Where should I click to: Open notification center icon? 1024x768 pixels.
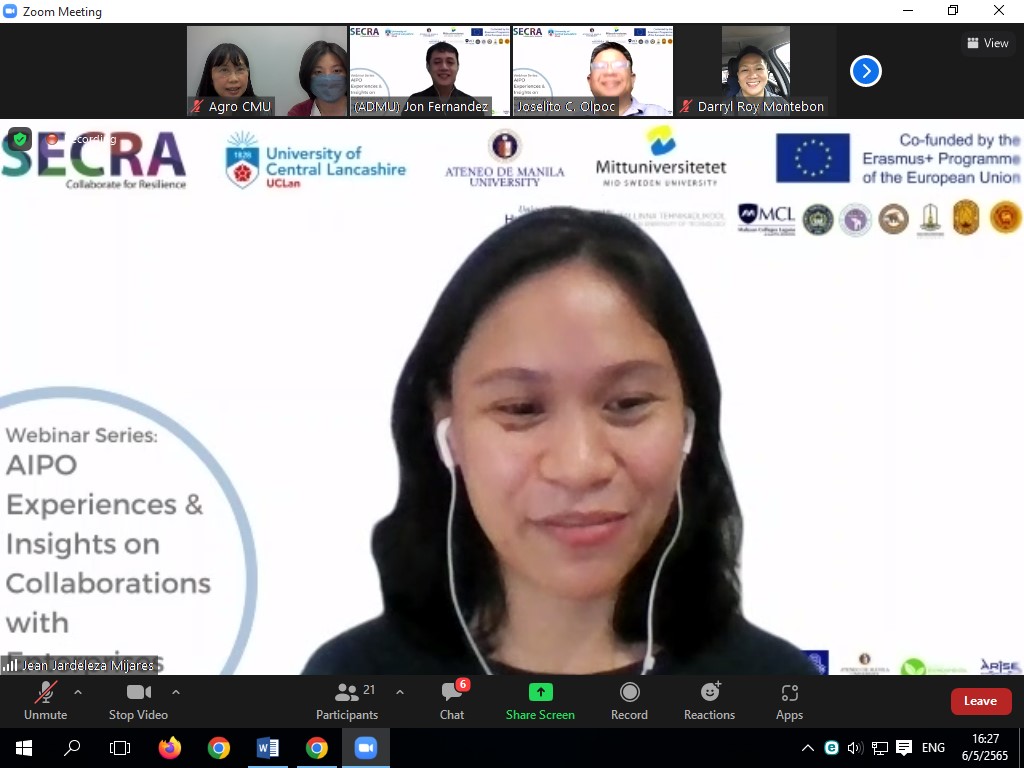(x=904, y=748)
